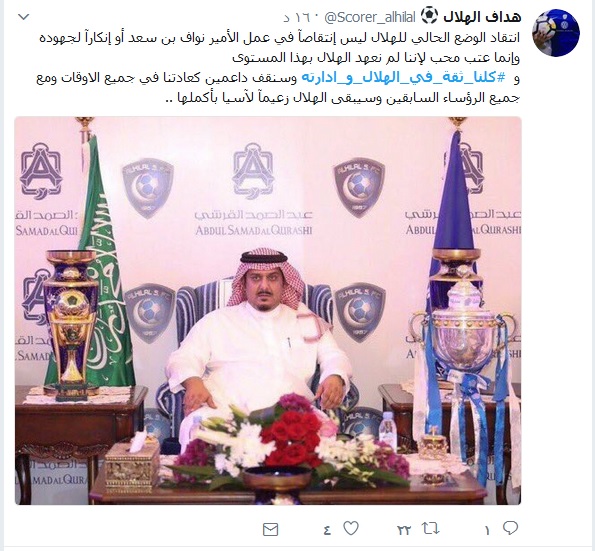Open the display name هداف الهلال

click(482, 17)
